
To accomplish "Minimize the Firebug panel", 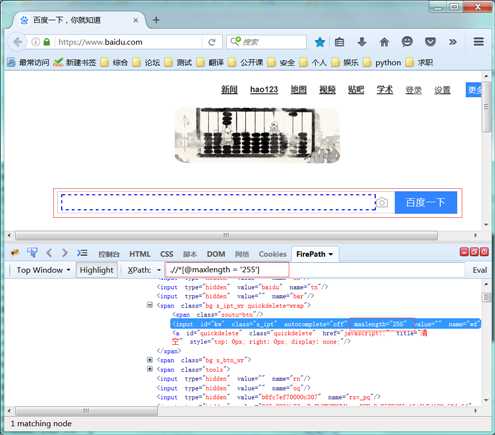I will (464, 252).
